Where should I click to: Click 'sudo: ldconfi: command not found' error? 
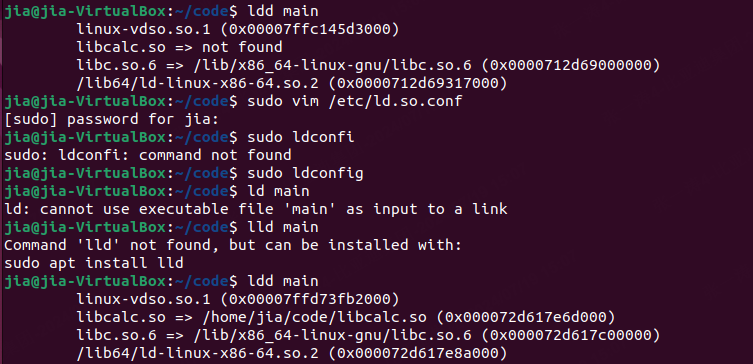tap(147, 156)
